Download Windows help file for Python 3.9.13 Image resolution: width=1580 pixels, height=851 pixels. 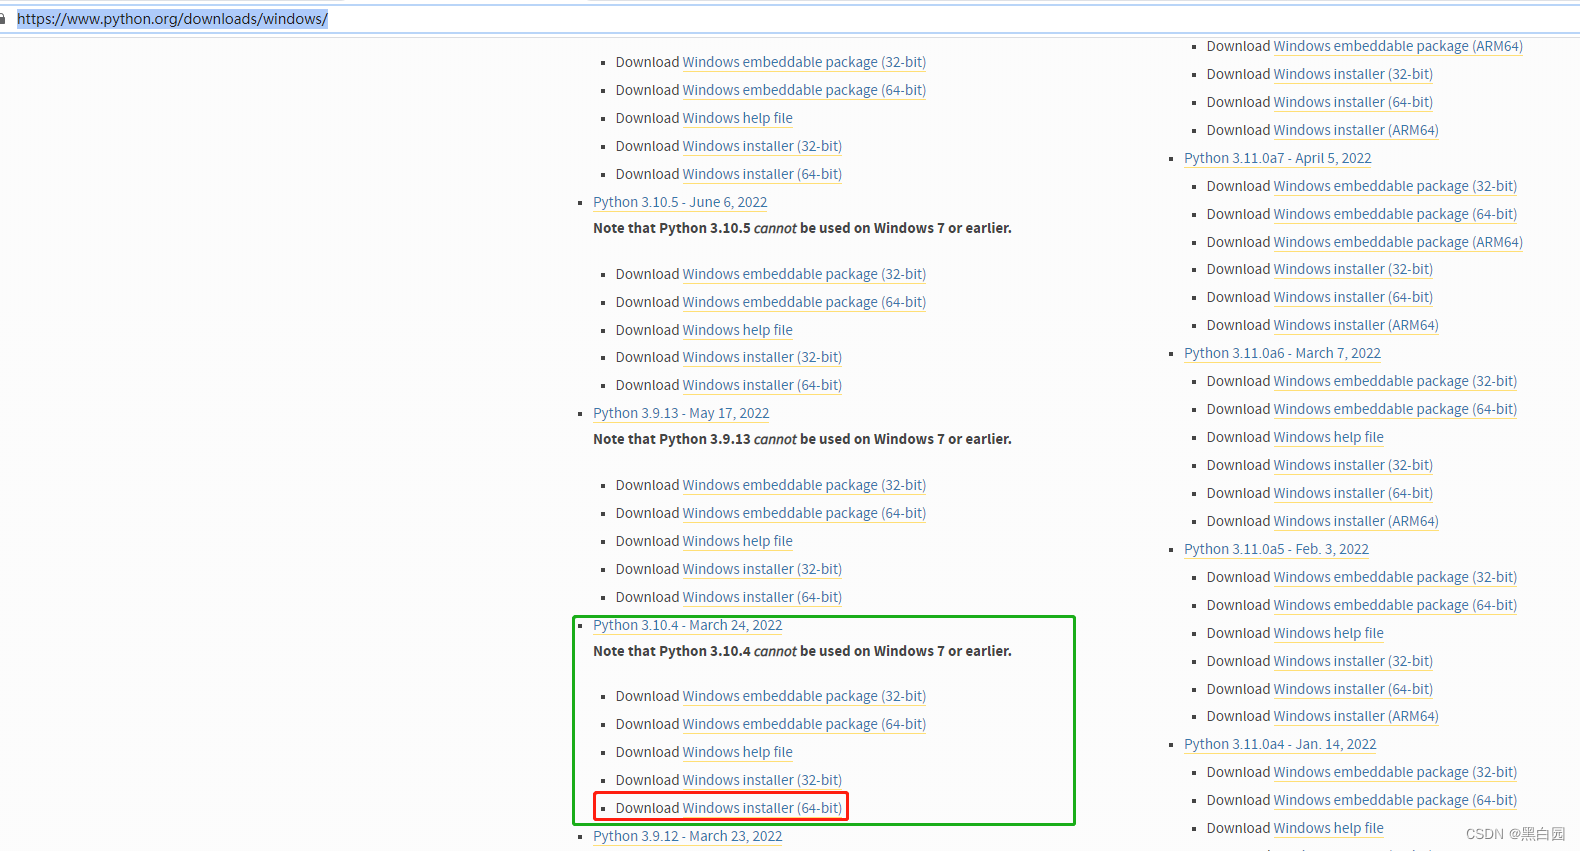tap(738, 541)
